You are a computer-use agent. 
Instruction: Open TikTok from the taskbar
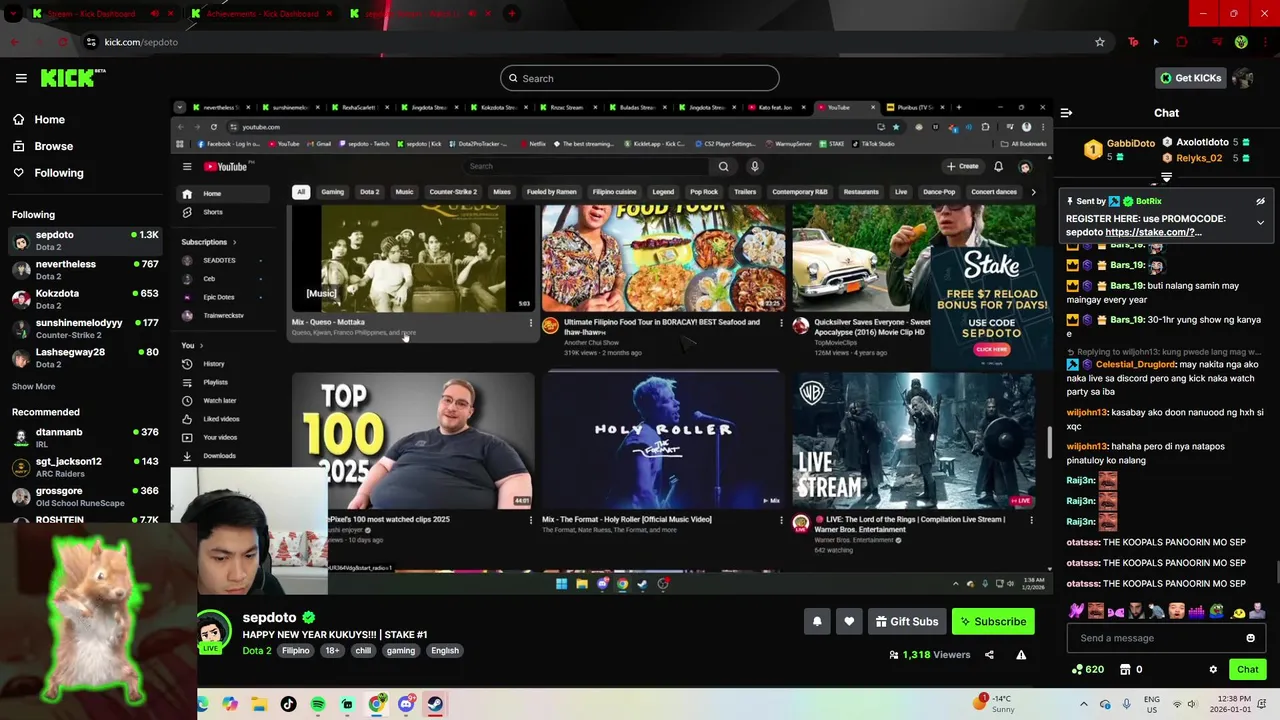[289, 704]
